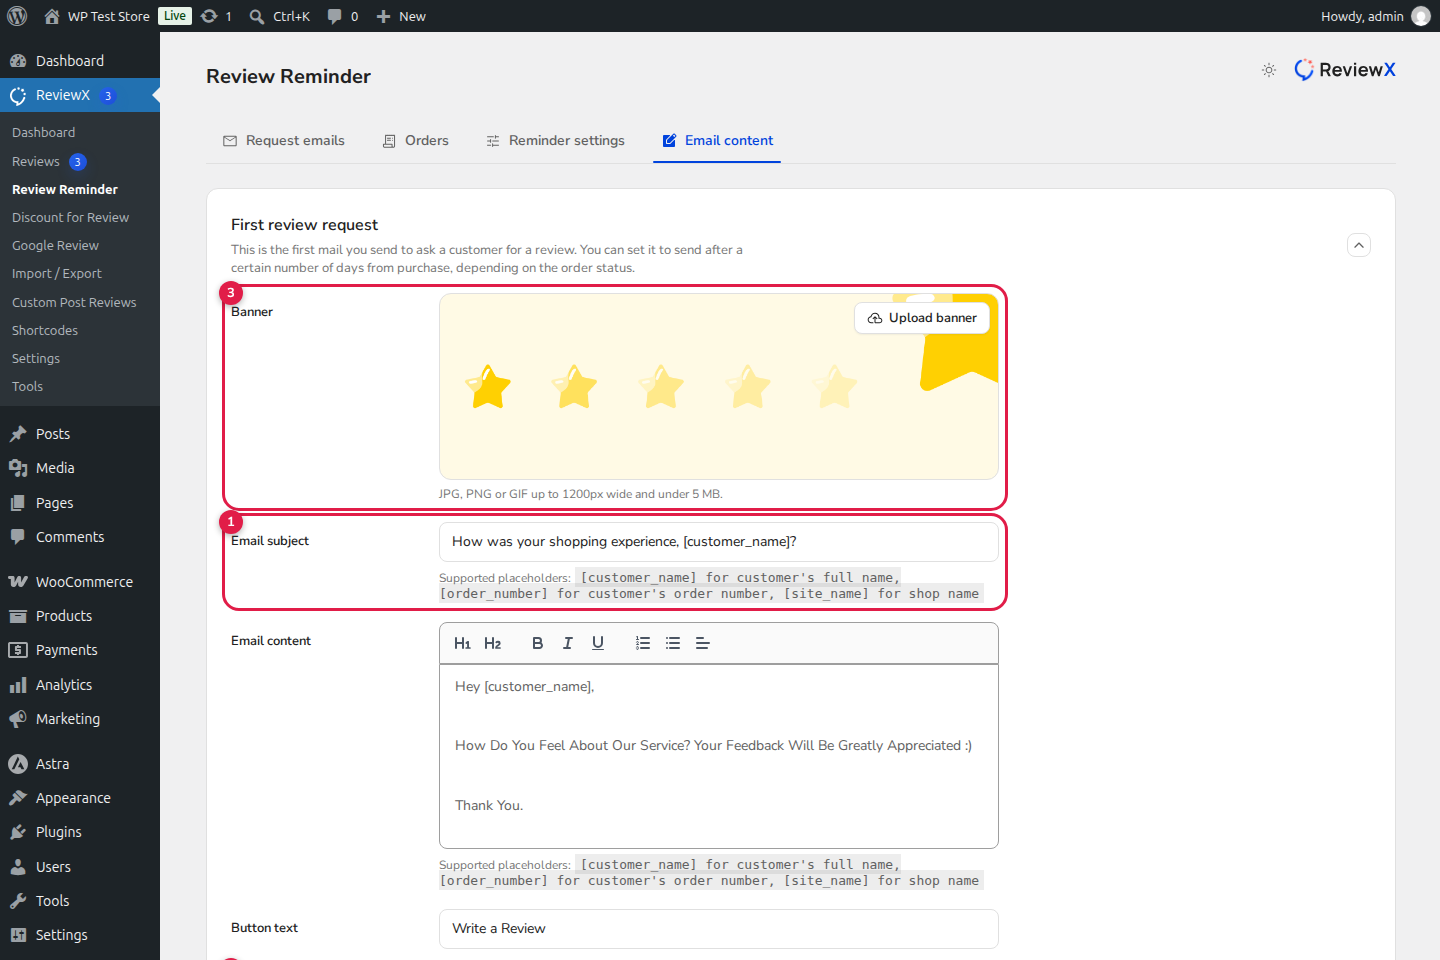The image size is (1440, 960).
Task: Visit WP Test Store site link
Action: 97,16
